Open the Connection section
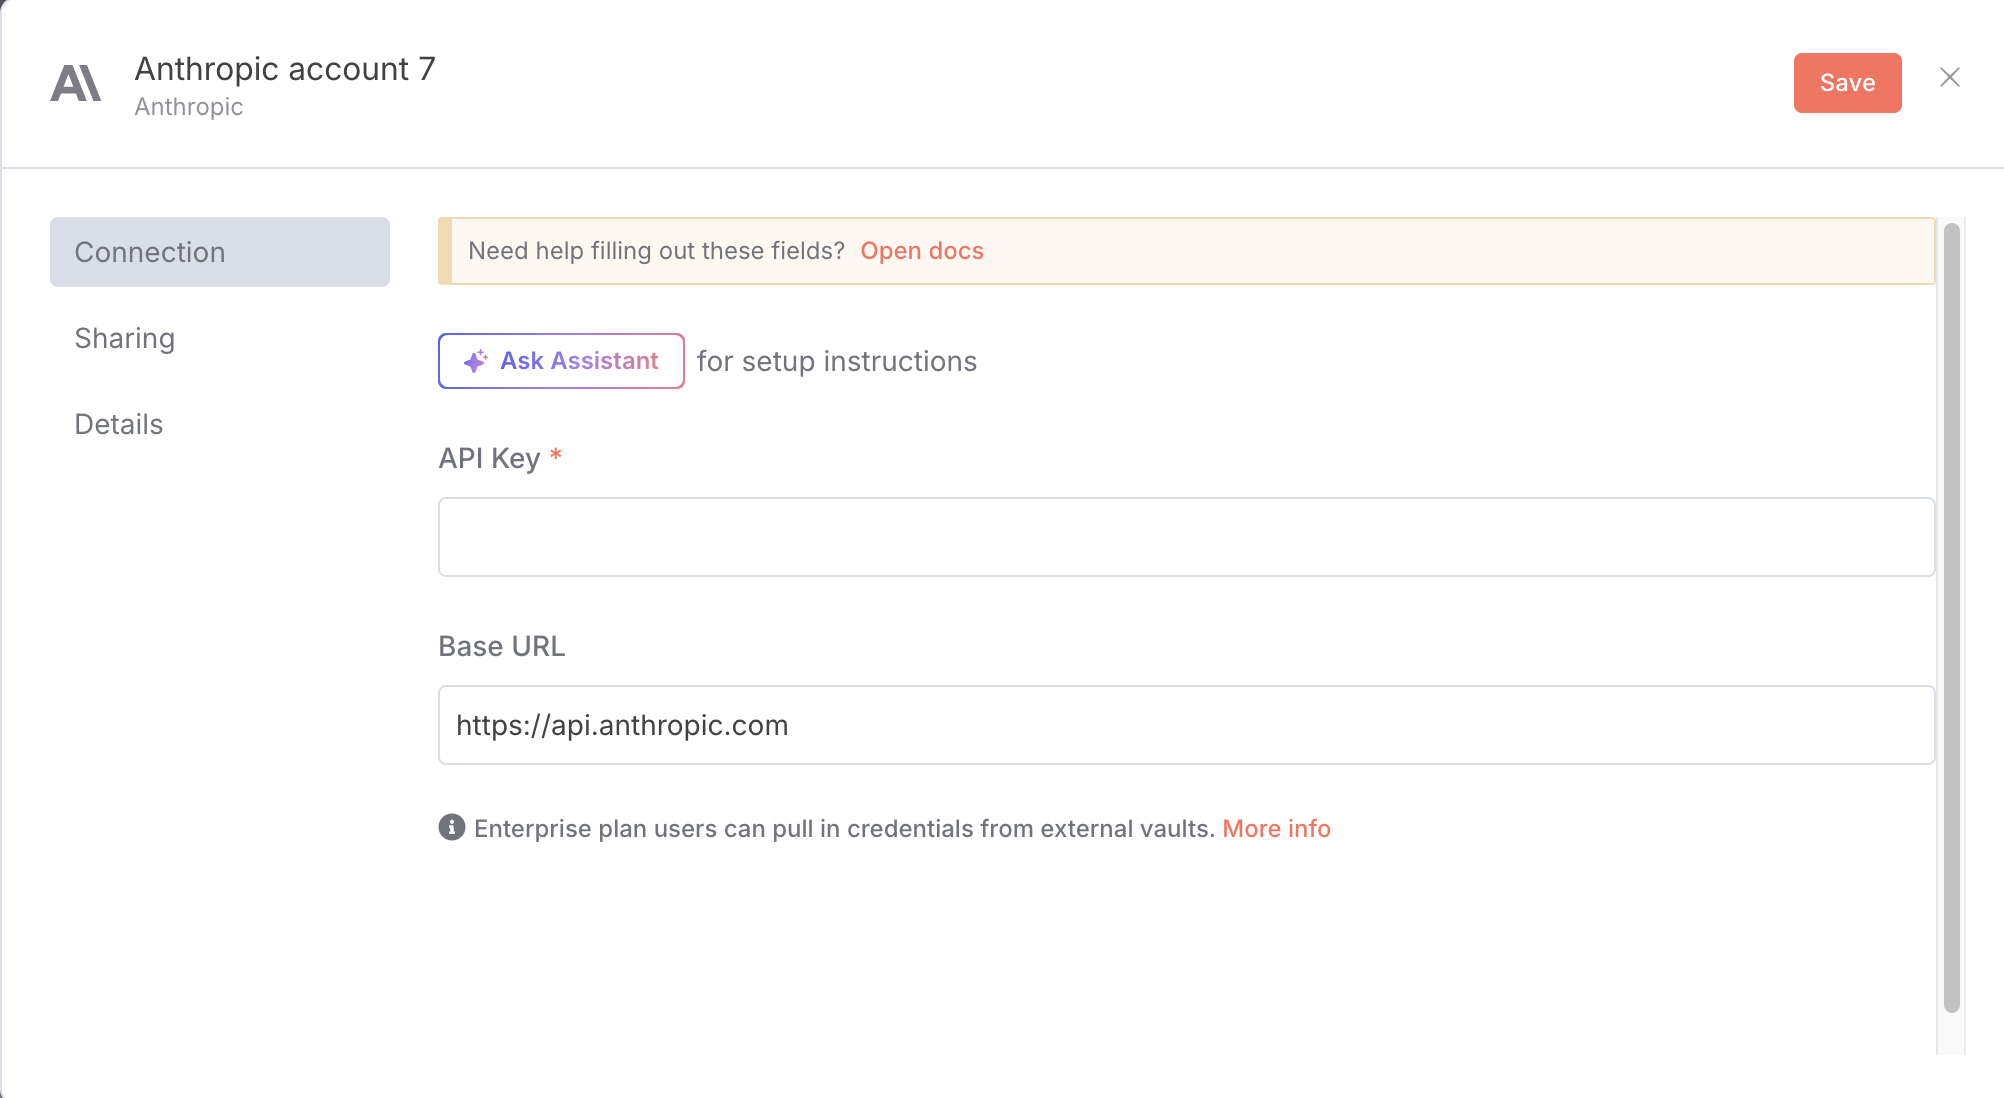This screenshot has width=2004, height=1098. pyautogui.click(x=220, y=252)
